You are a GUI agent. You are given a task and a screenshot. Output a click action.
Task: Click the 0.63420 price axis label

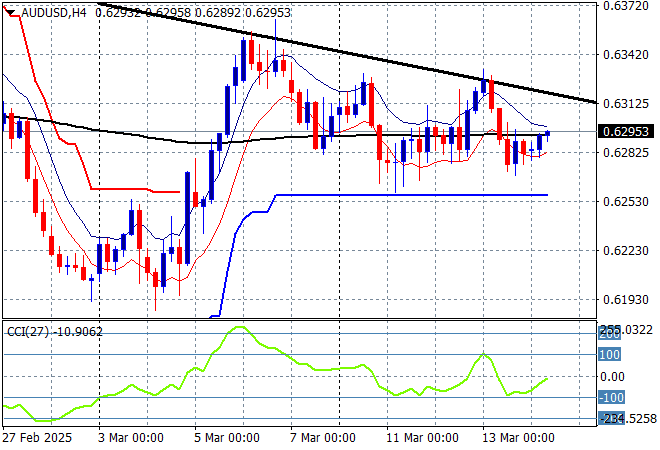pos(625,55)
